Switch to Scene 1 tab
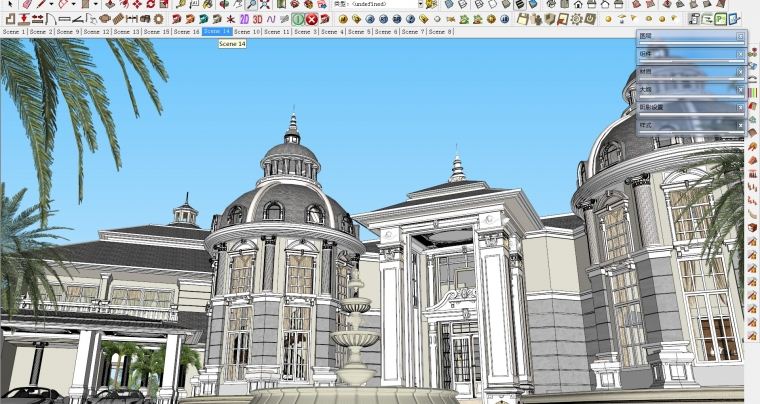Screen dimensions: 760x404 point(14,32)
